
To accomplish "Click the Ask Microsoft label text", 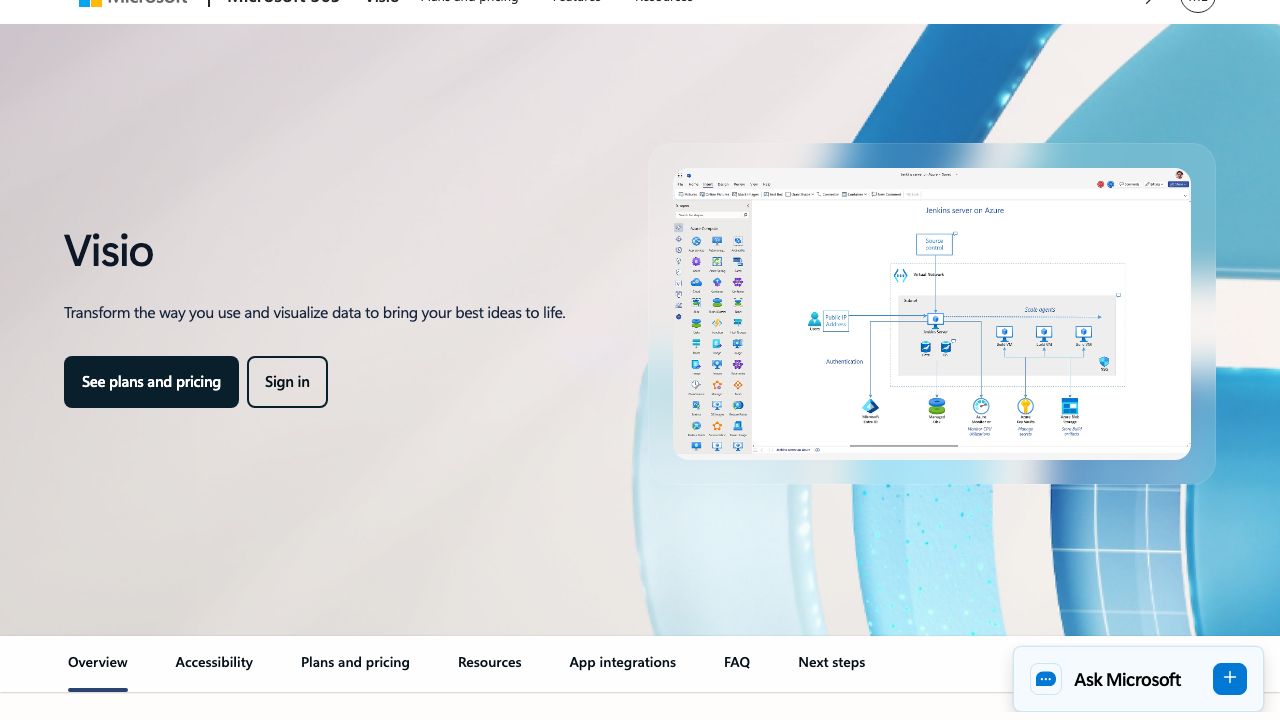I will tap(1127, 680).
